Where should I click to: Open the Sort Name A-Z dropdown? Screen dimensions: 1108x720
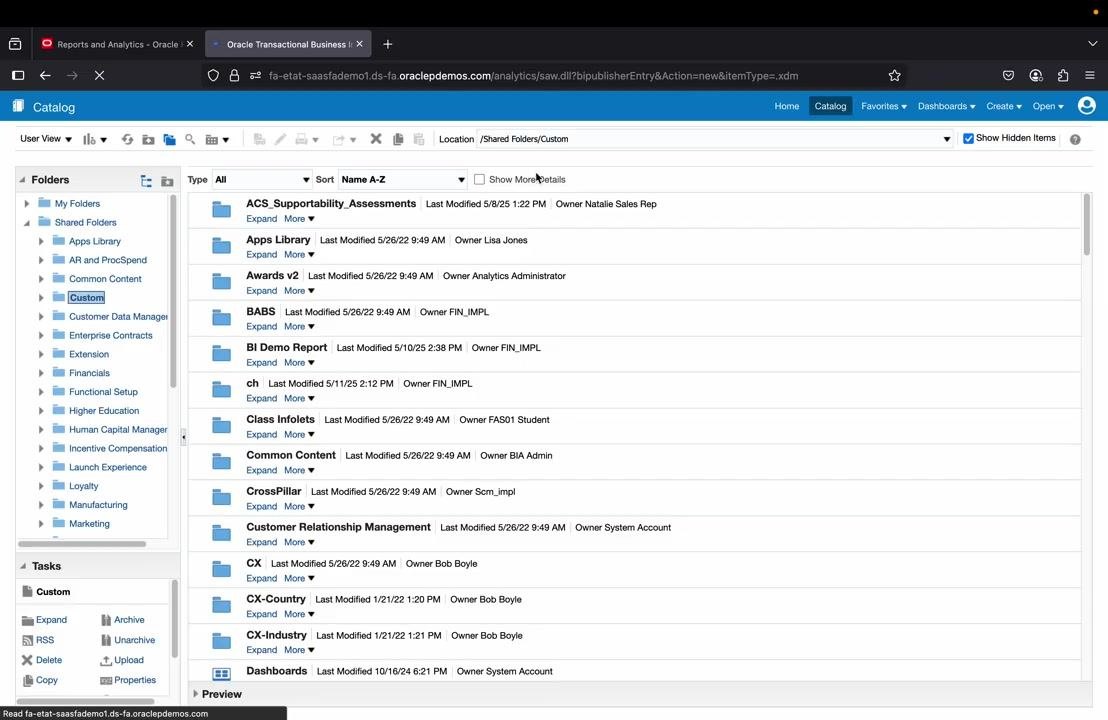(403, 179)
